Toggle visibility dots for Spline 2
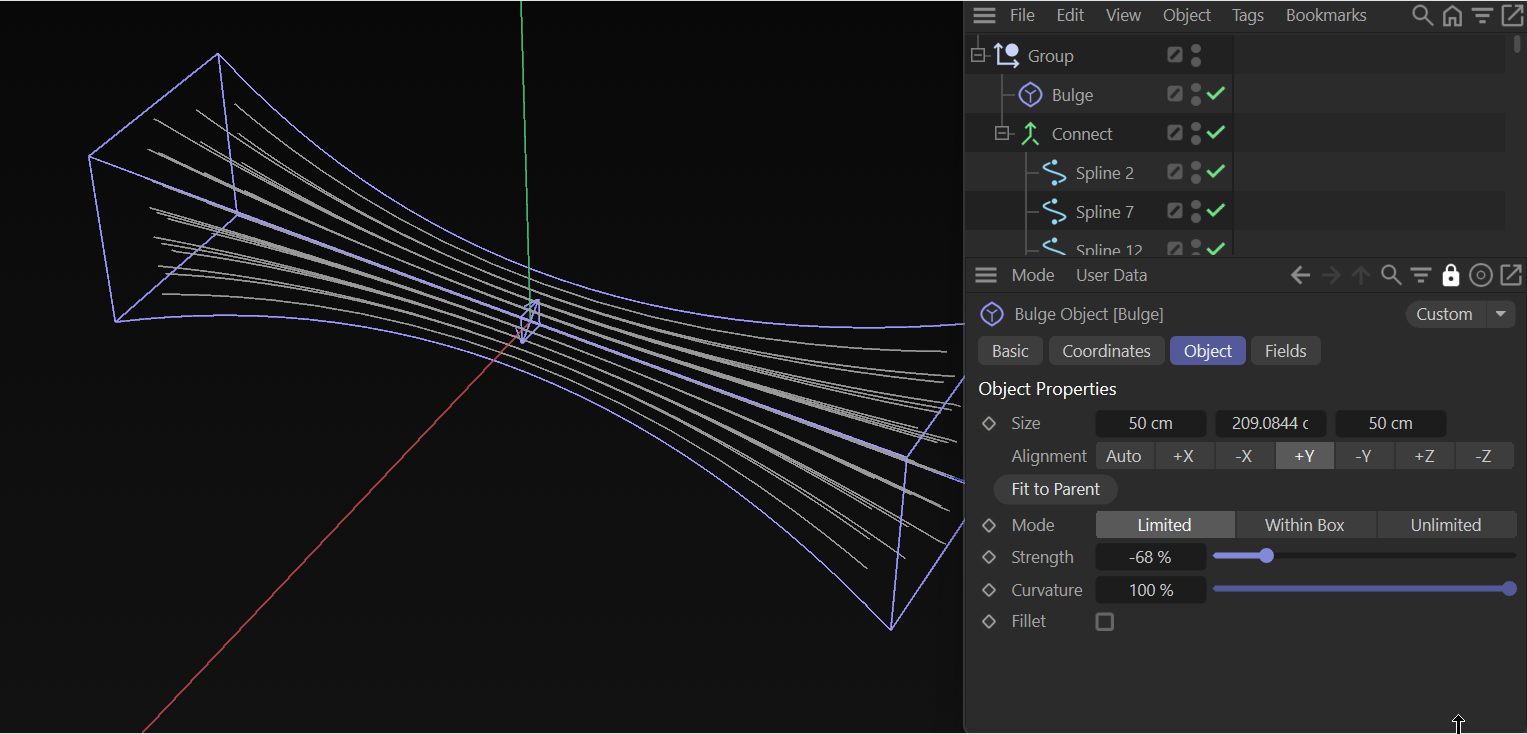 point(1196,172)
